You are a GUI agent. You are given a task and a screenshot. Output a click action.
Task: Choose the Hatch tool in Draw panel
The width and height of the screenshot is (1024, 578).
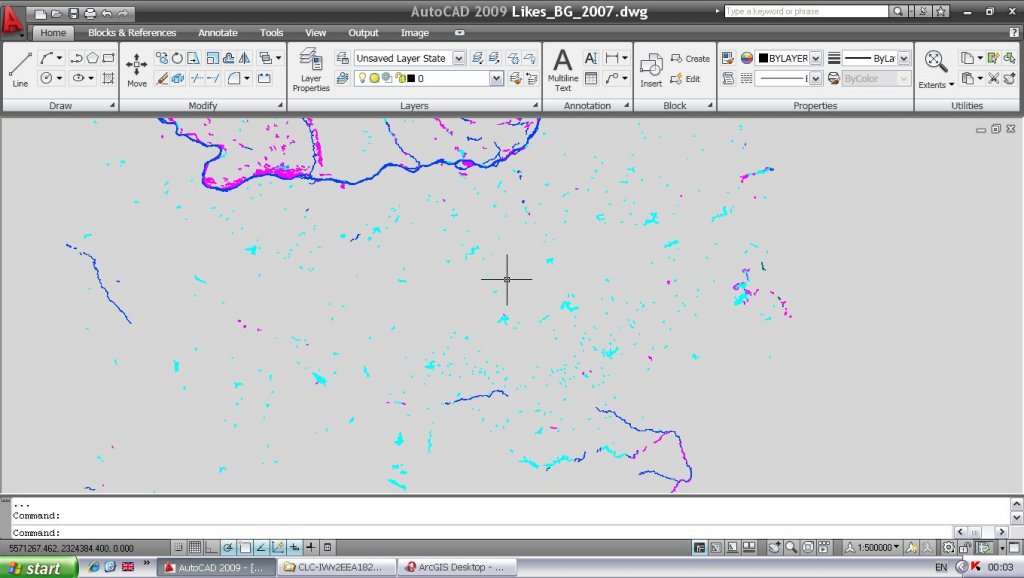coord(108,78)
